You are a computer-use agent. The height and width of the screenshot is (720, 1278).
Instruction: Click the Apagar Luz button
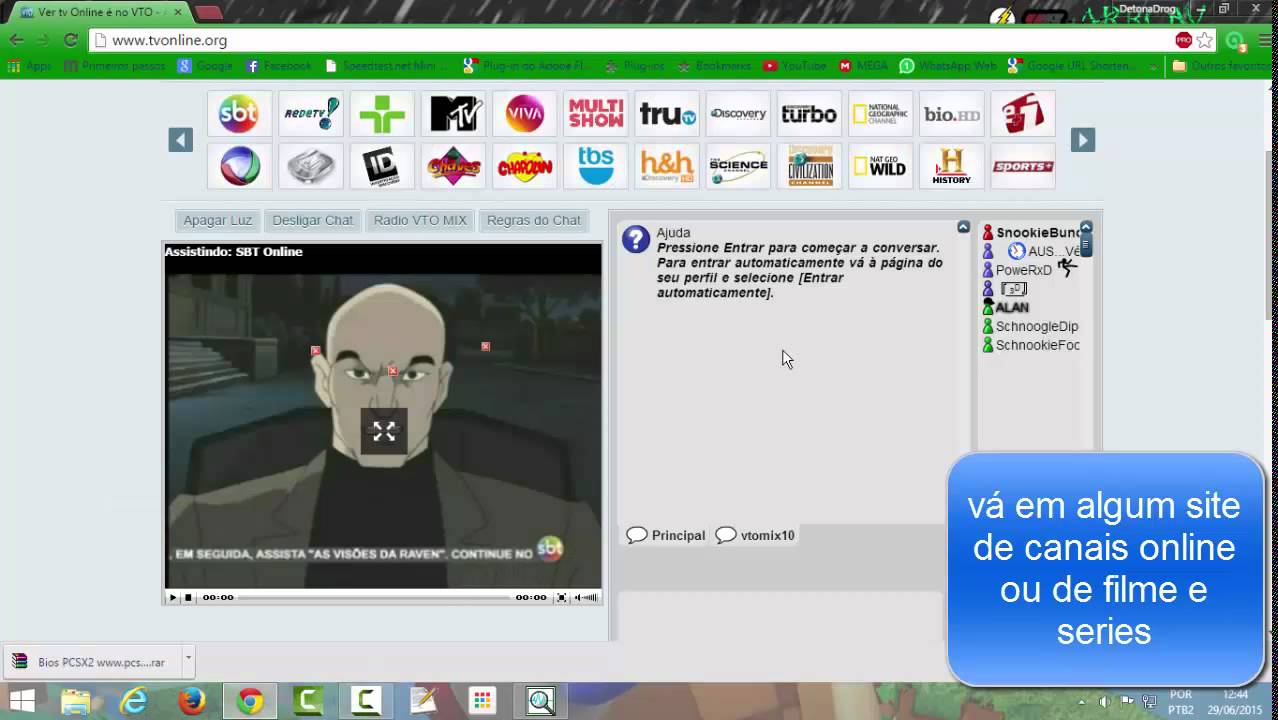click(217, 220)
